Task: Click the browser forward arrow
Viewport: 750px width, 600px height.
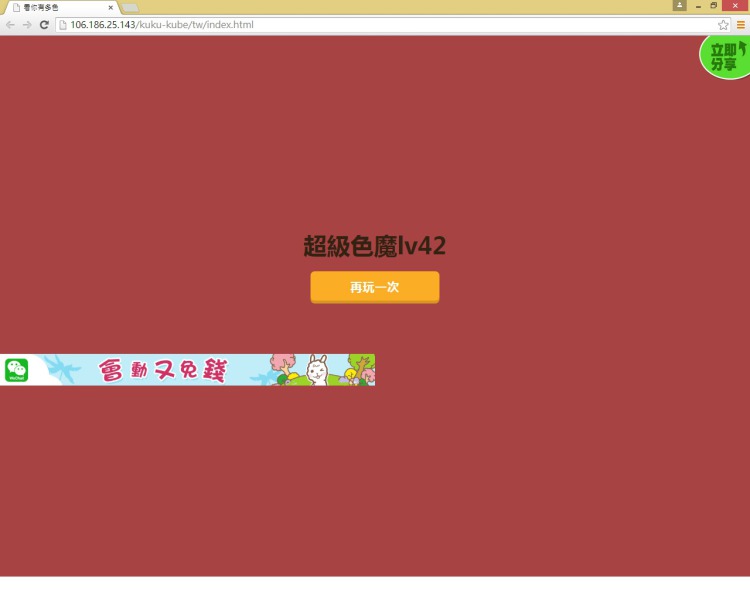Action: [27, 25]
